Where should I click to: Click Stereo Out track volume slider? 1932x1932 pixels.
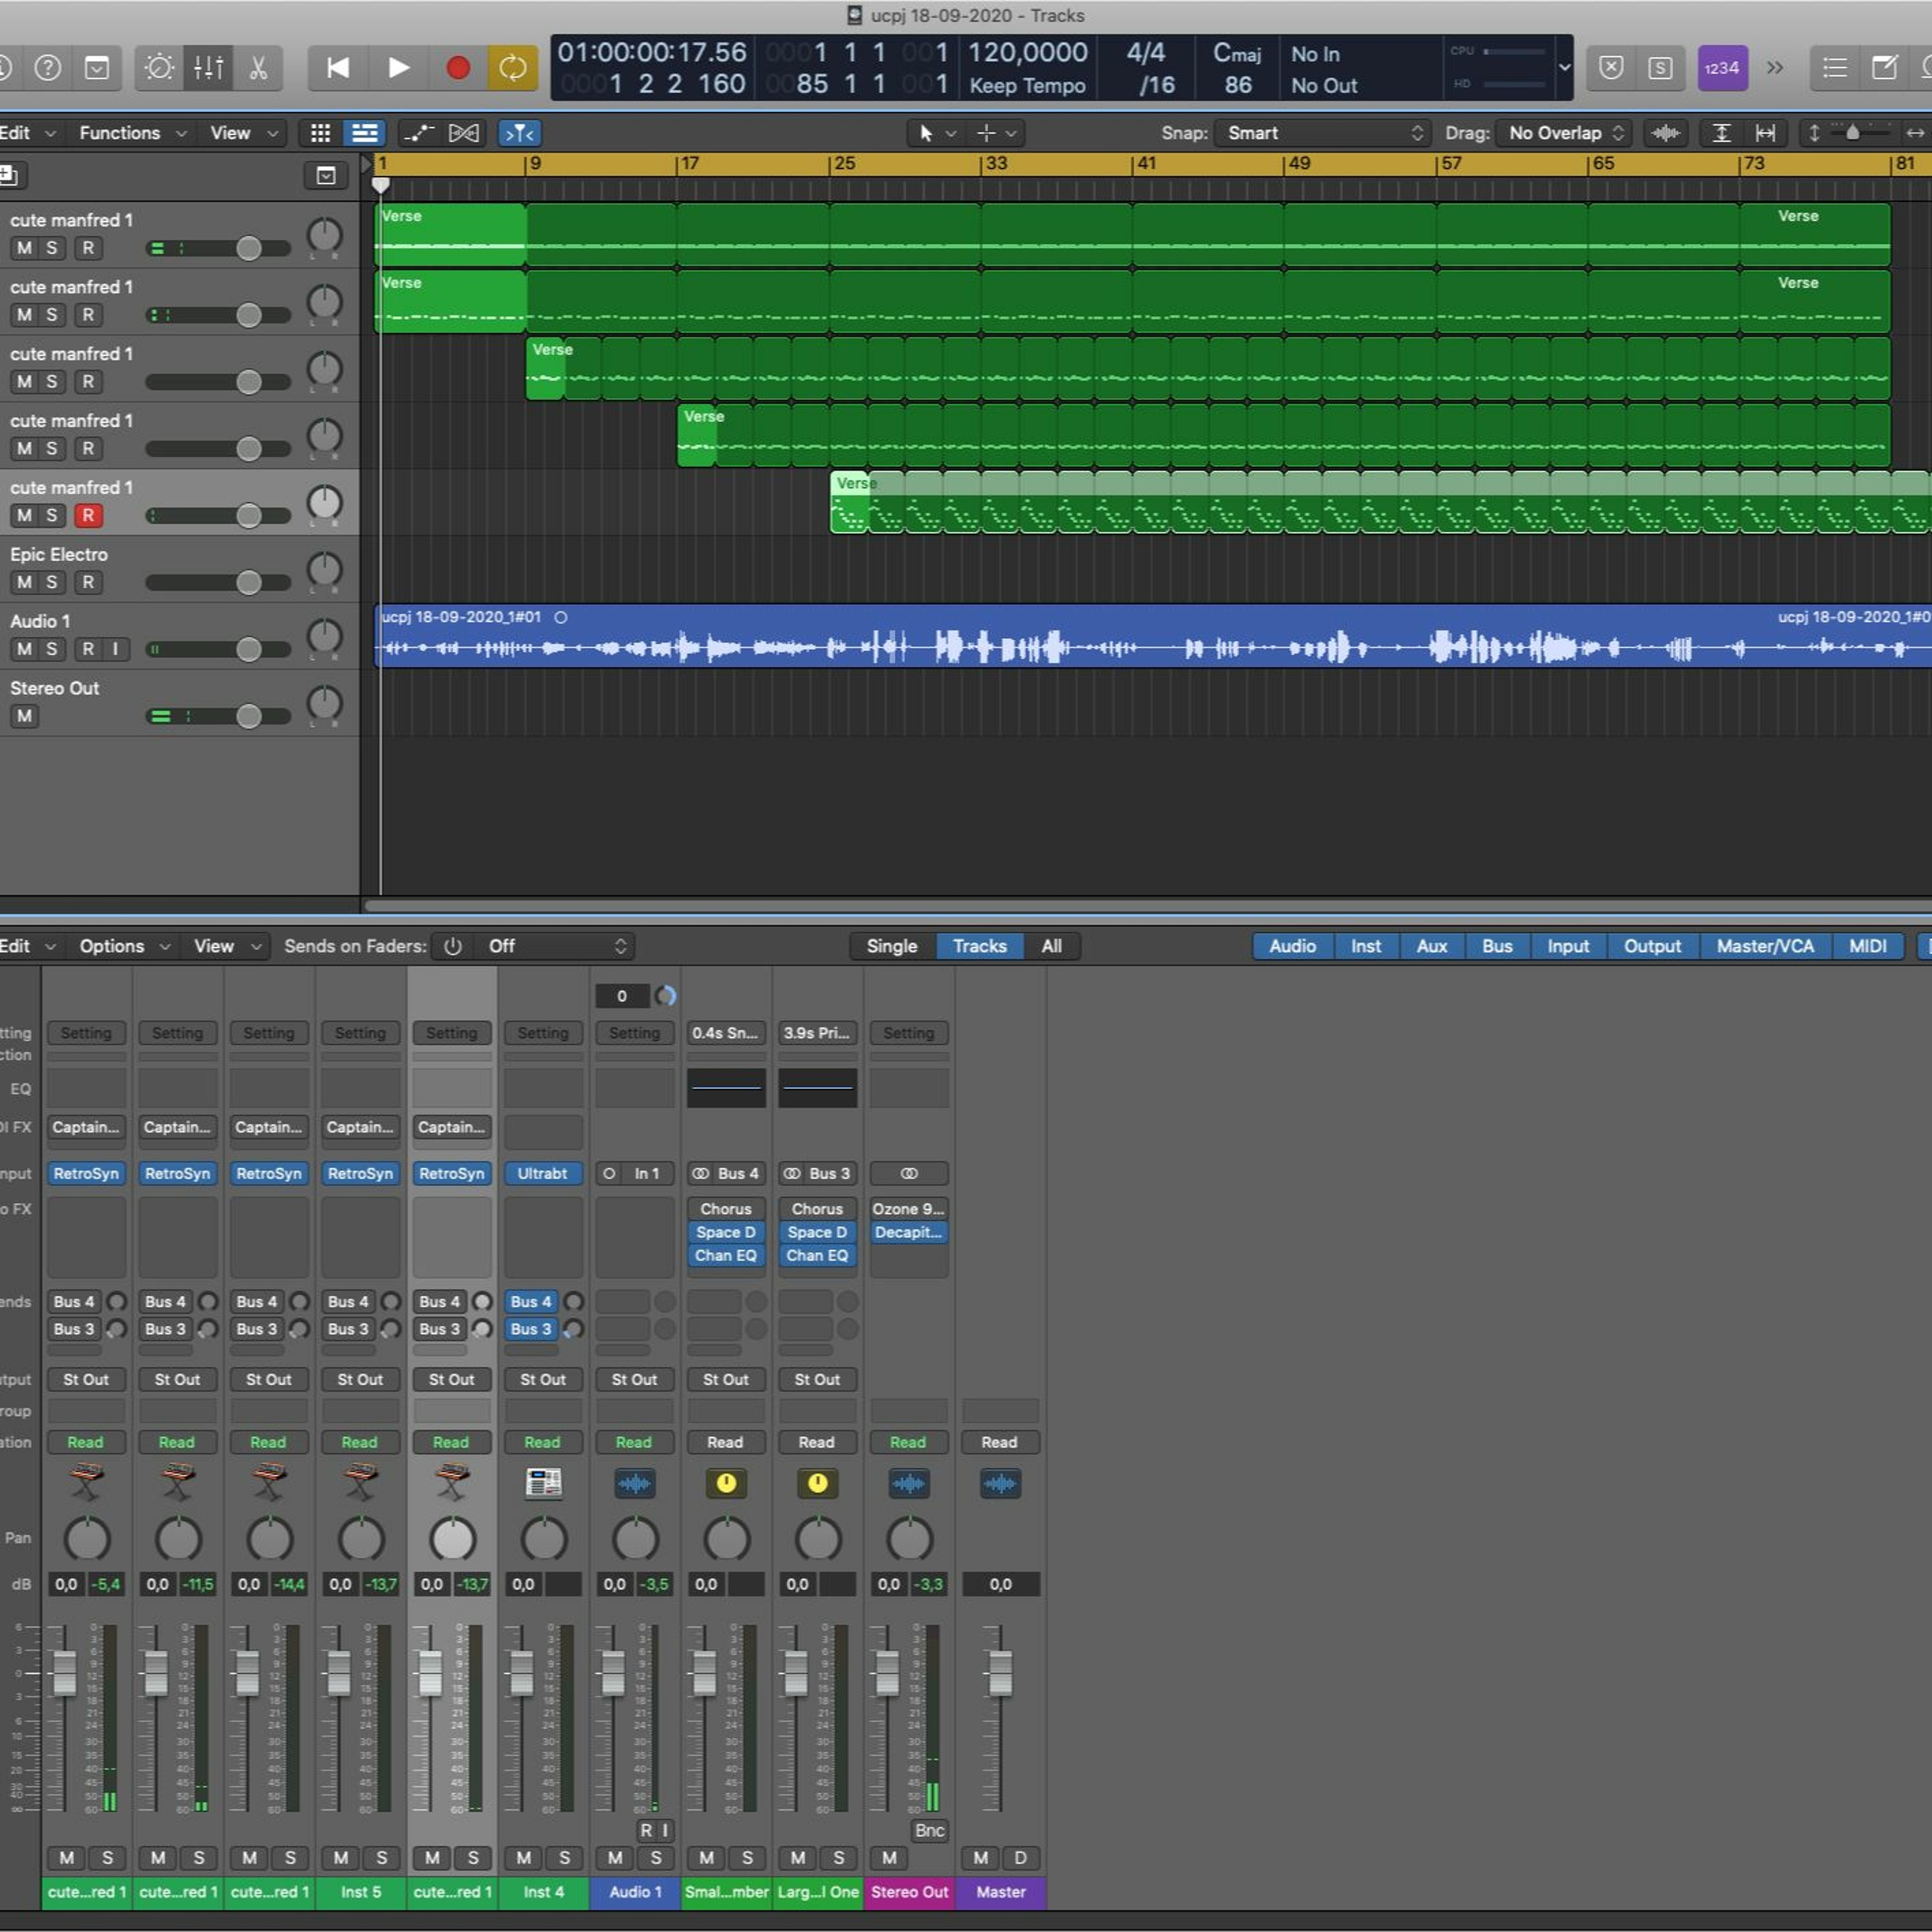(249, 716)
